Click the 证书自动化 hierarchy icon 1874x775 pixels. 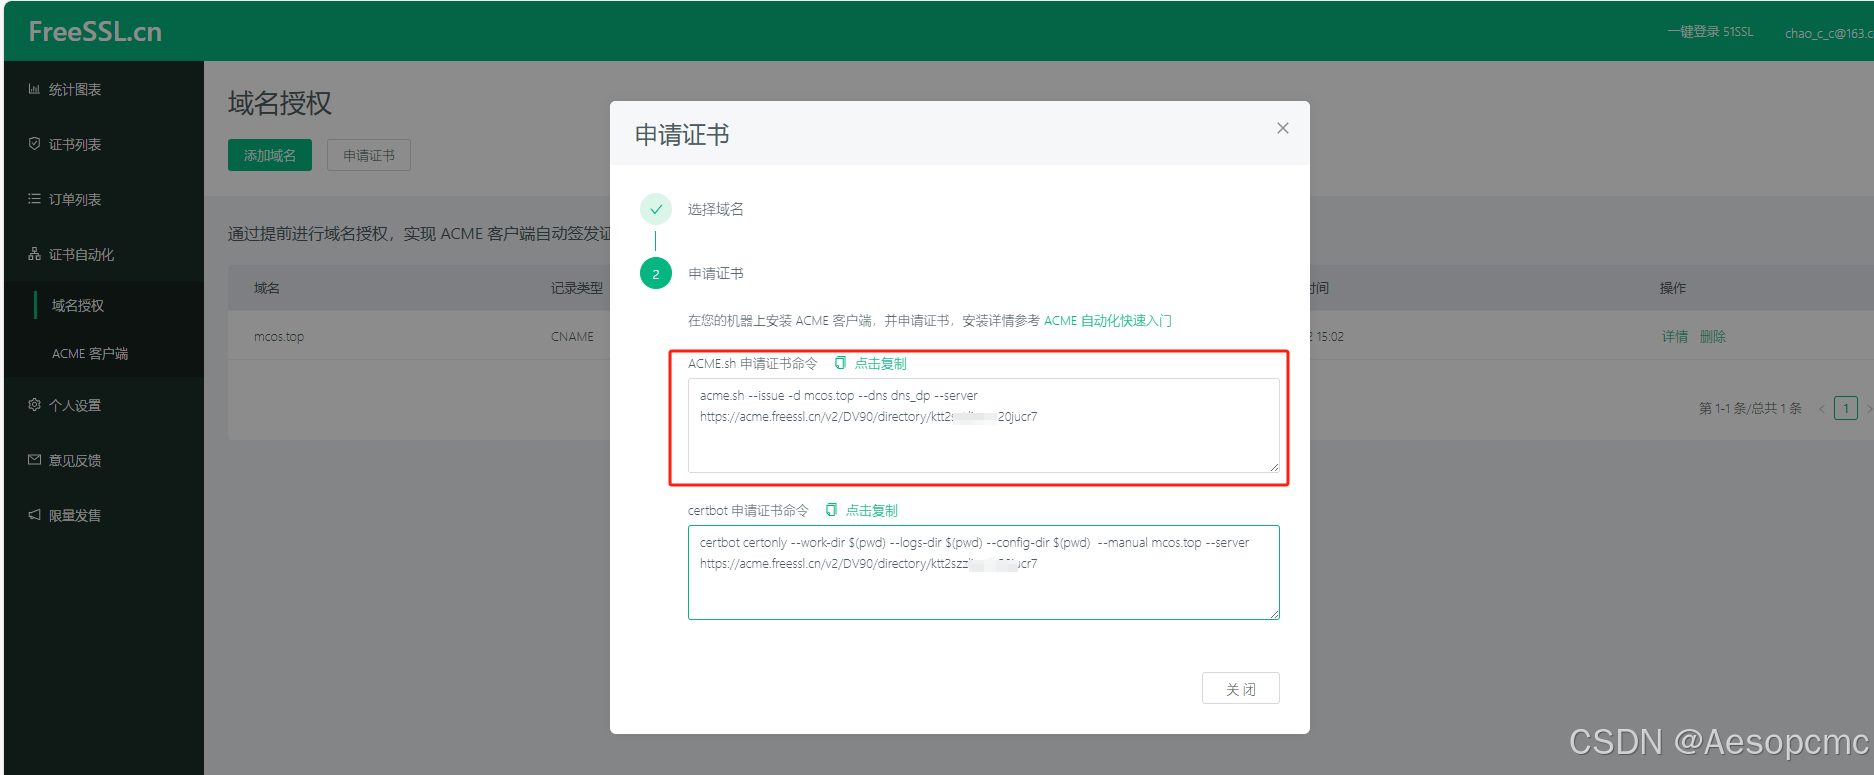tap(34, 254)
